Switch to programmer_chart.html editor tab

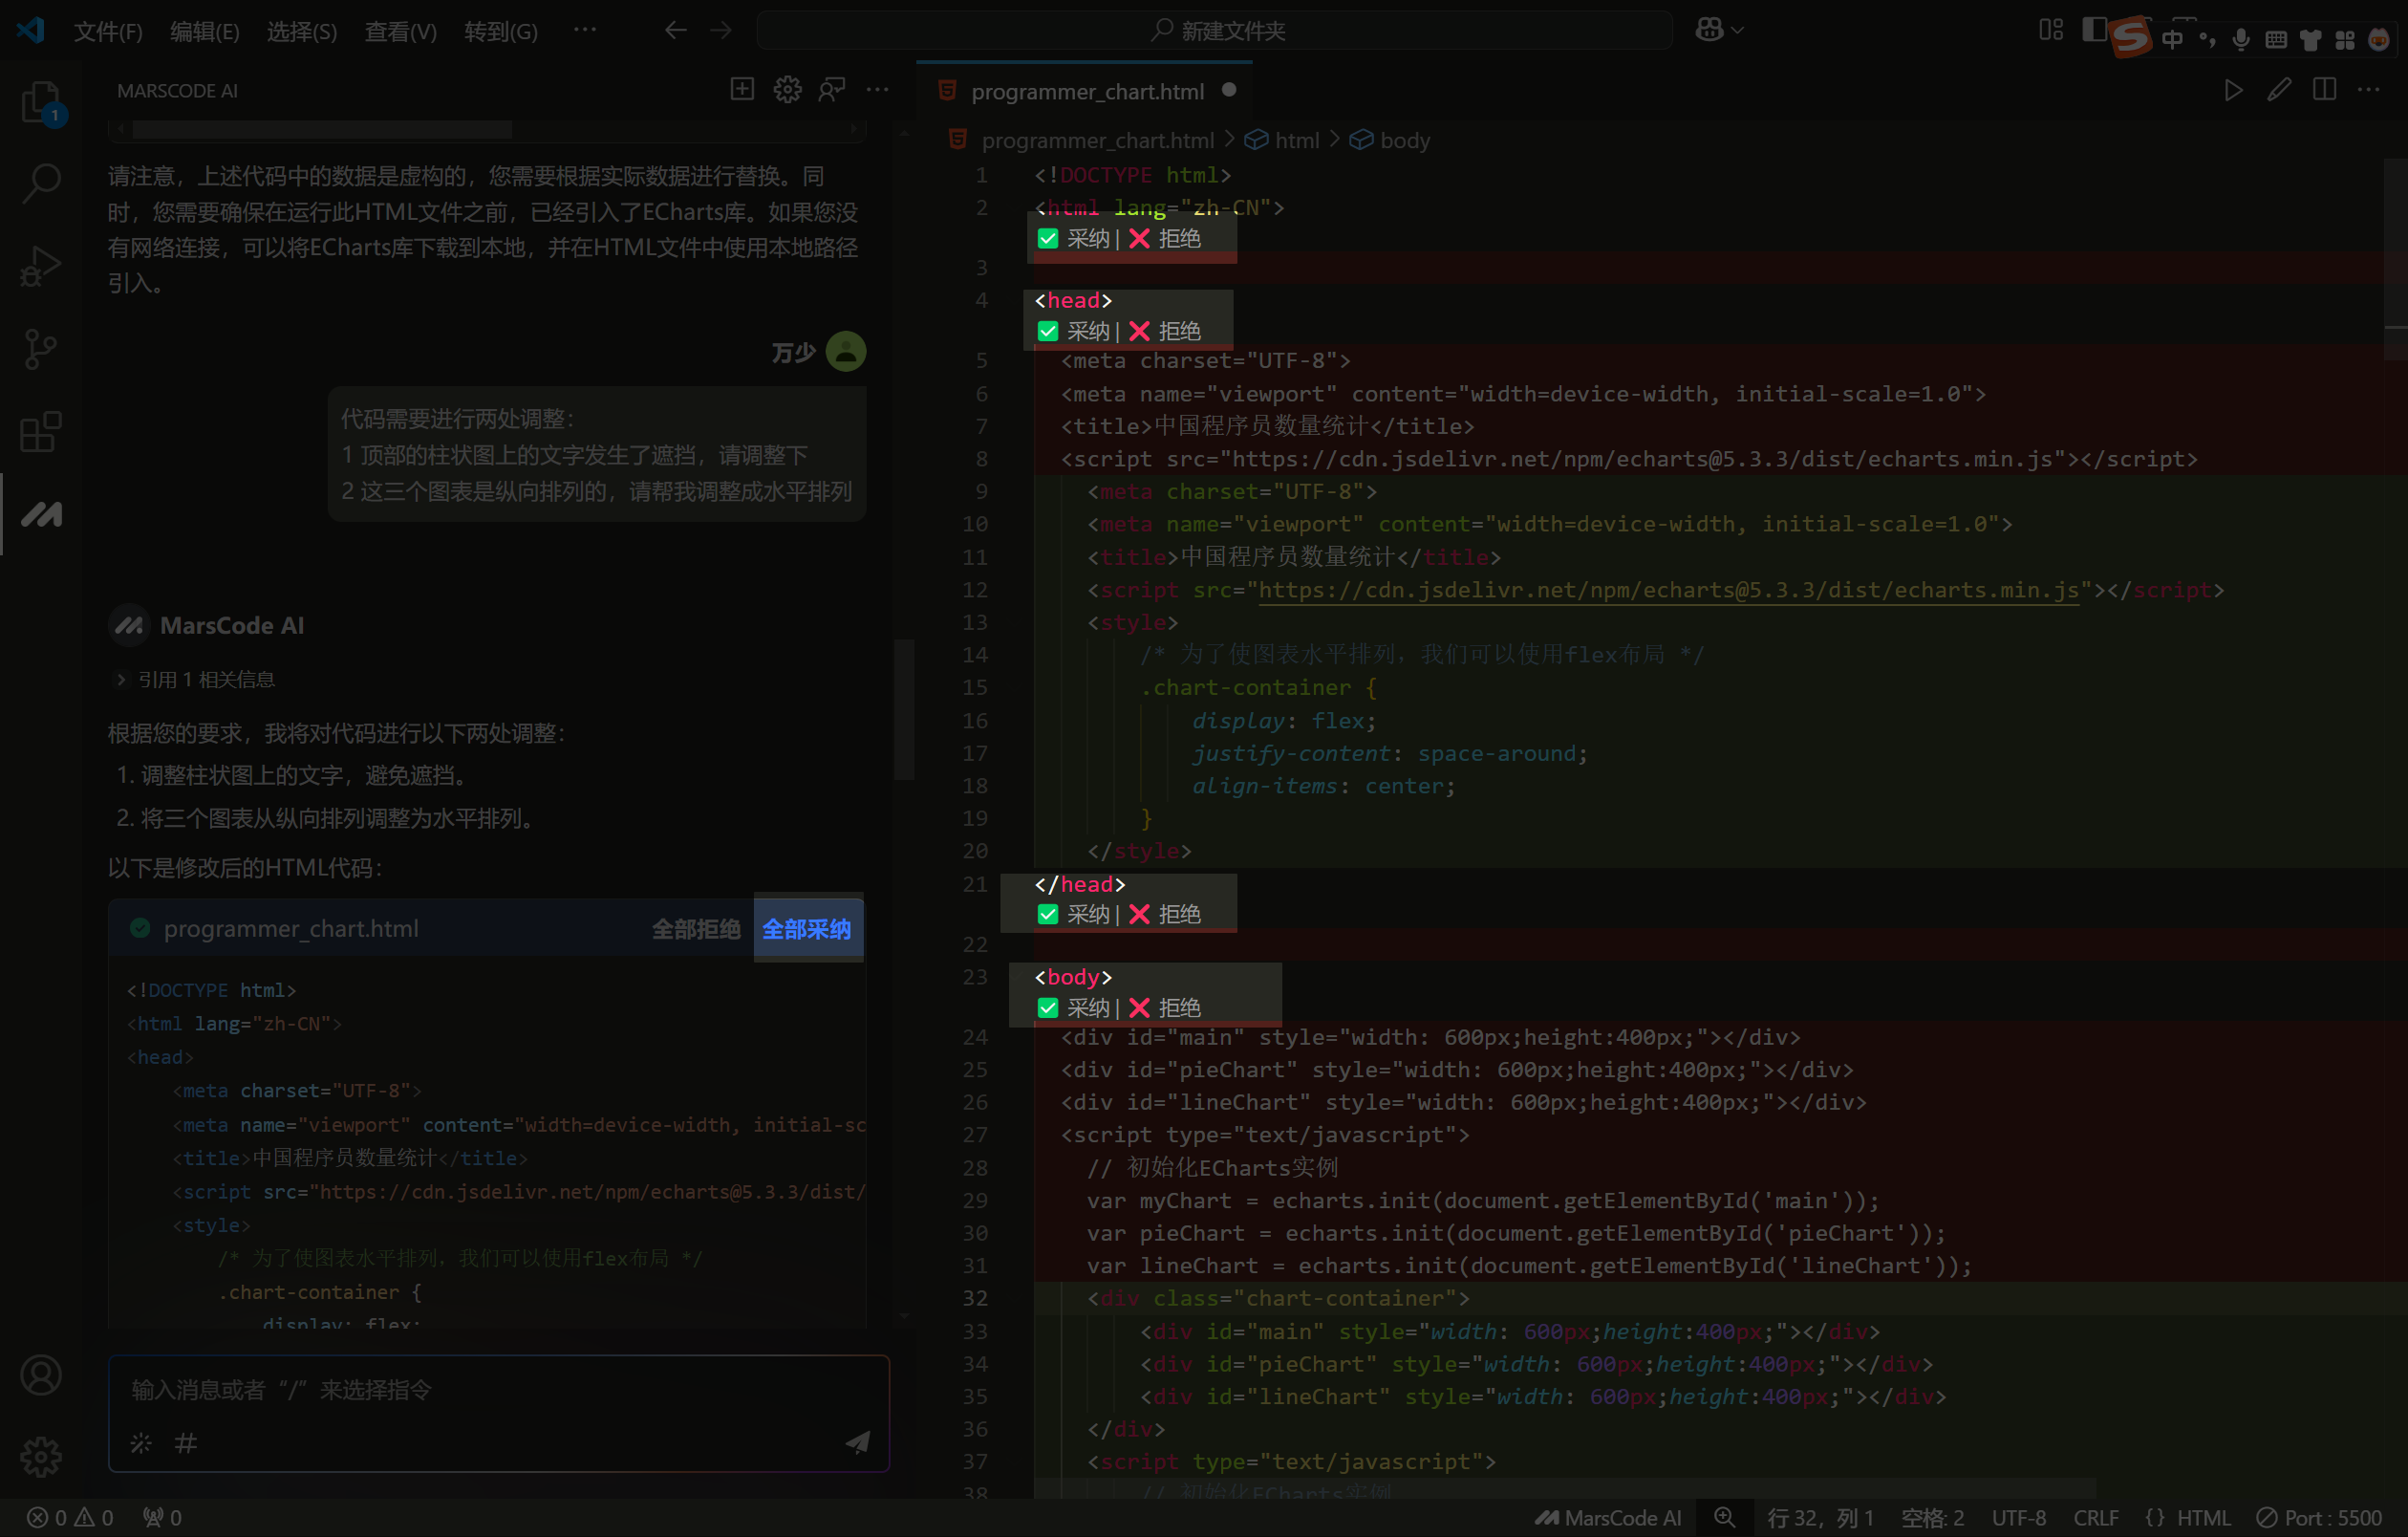[1087, 91]
